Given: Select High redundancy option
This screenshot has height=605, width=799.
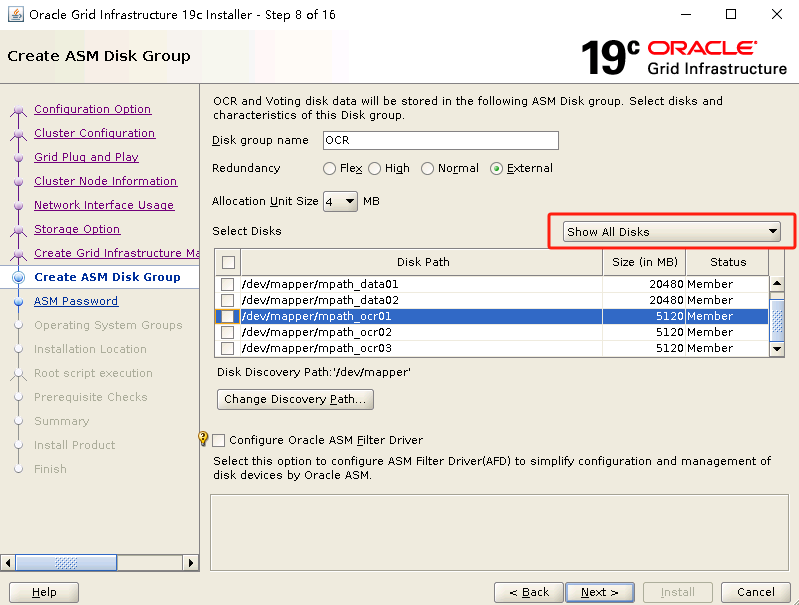Looking at the screenshot, I should click(375, 169).
